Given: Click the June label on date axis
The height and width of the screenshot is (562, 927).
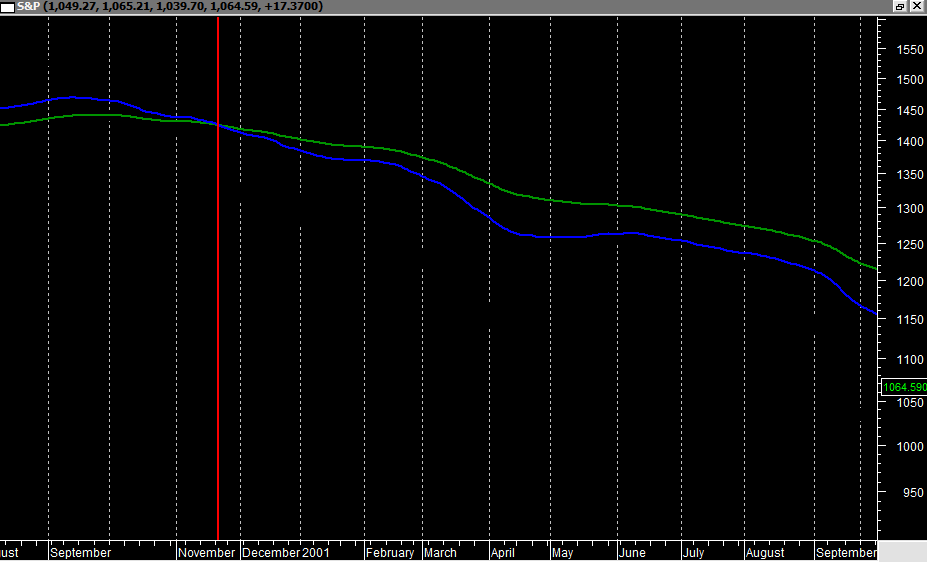Looking at the screenshot, I should (x=632, y=553).
